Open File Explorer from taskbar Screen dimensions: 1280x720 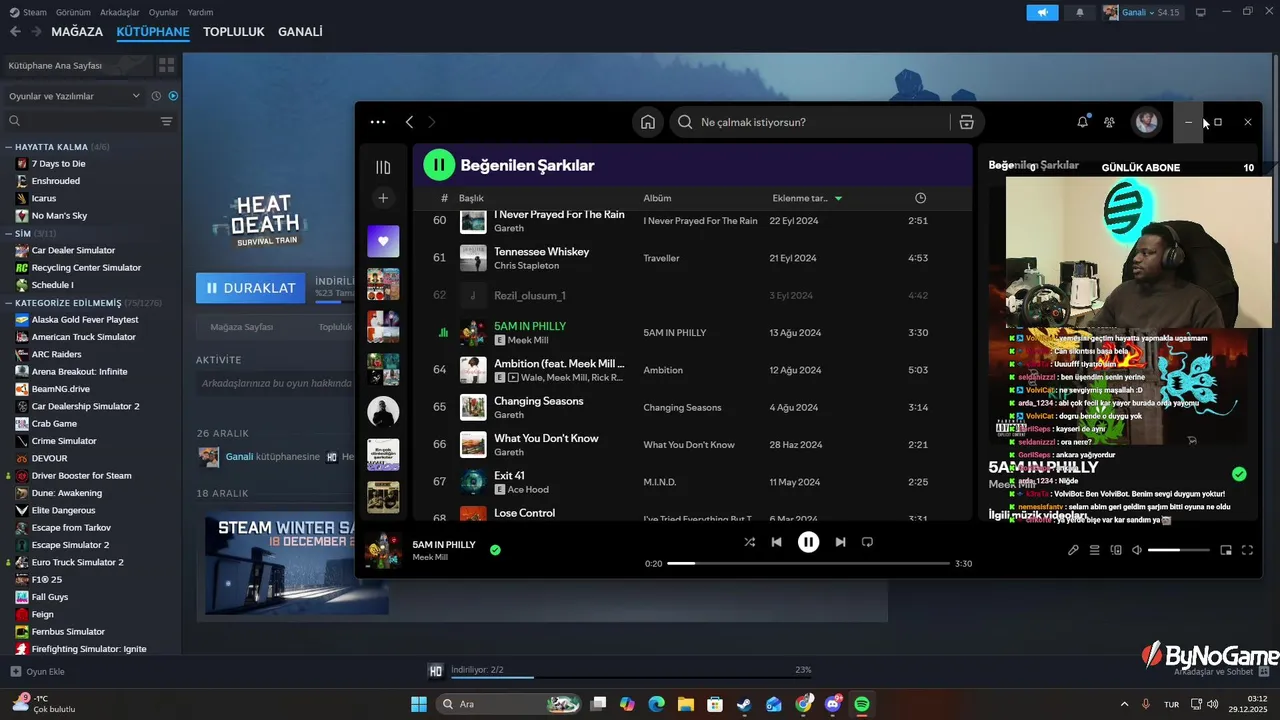tap(686, 704)
